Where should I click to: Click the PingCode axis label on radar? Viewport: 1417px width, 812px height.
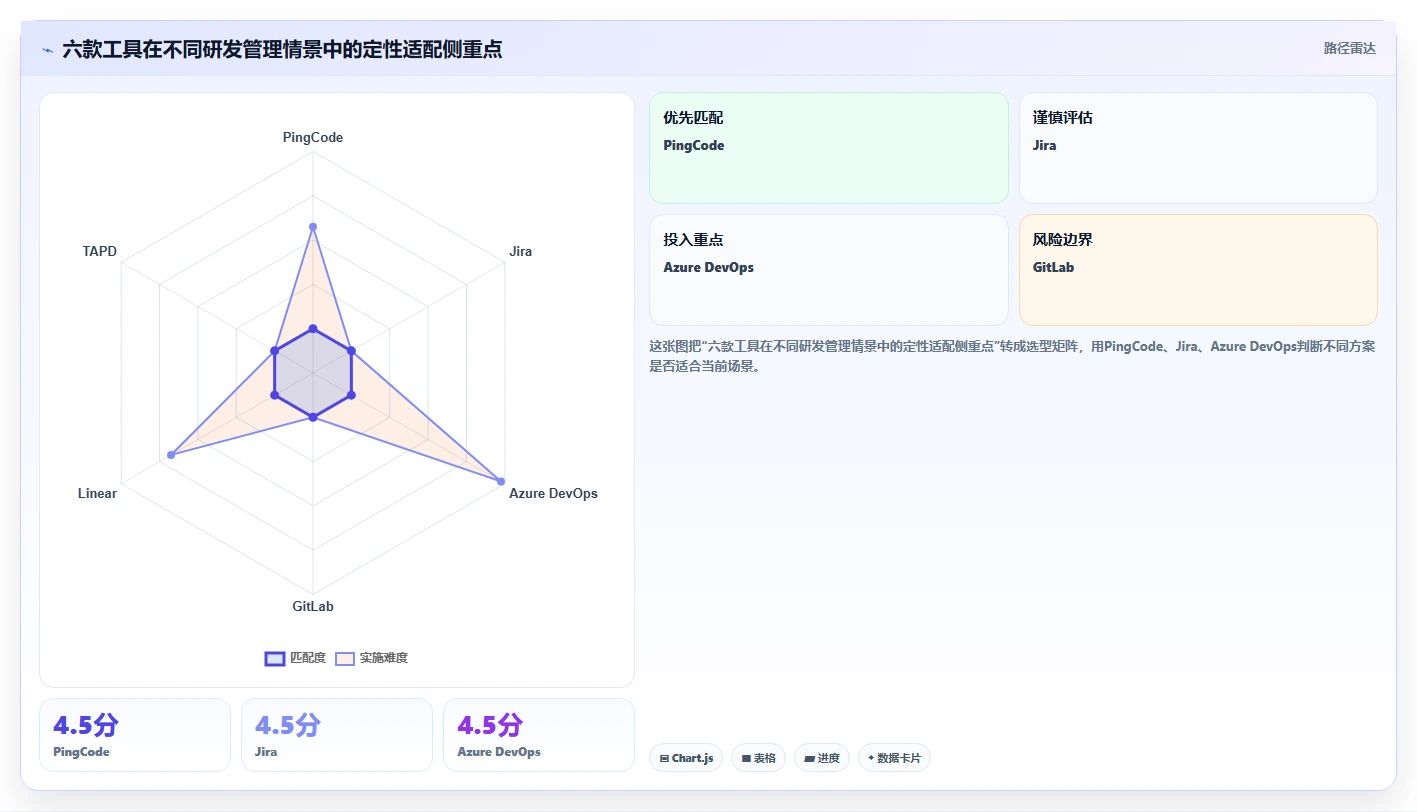313,138
